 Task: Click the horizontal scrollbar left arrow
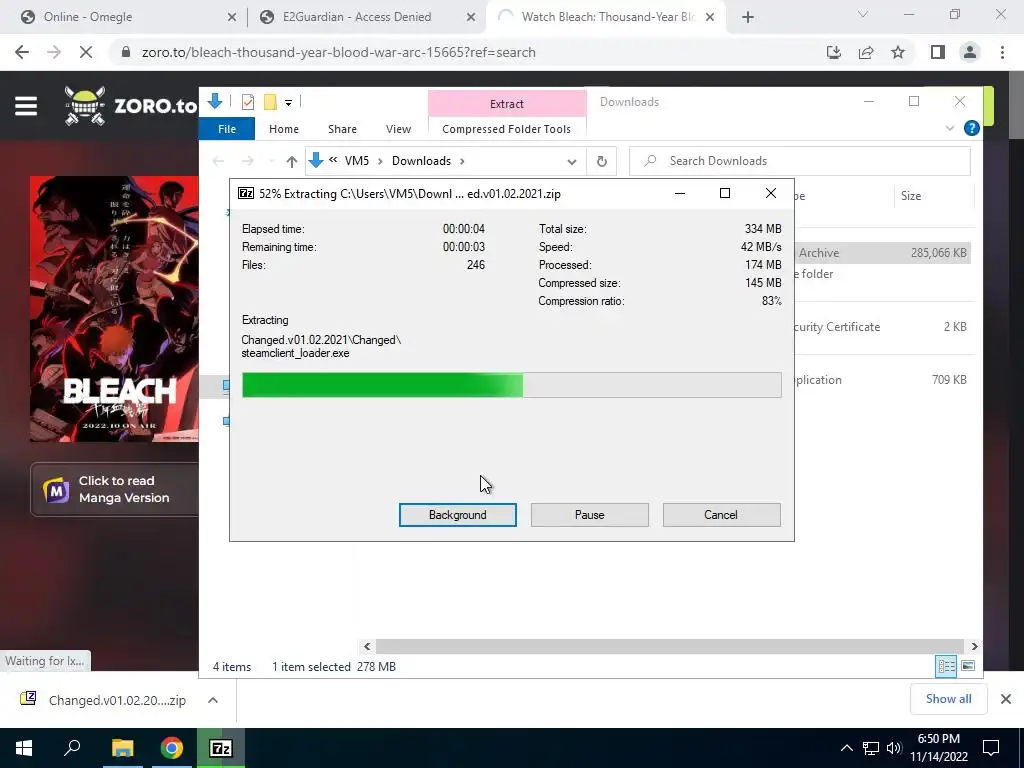point(367,646)
